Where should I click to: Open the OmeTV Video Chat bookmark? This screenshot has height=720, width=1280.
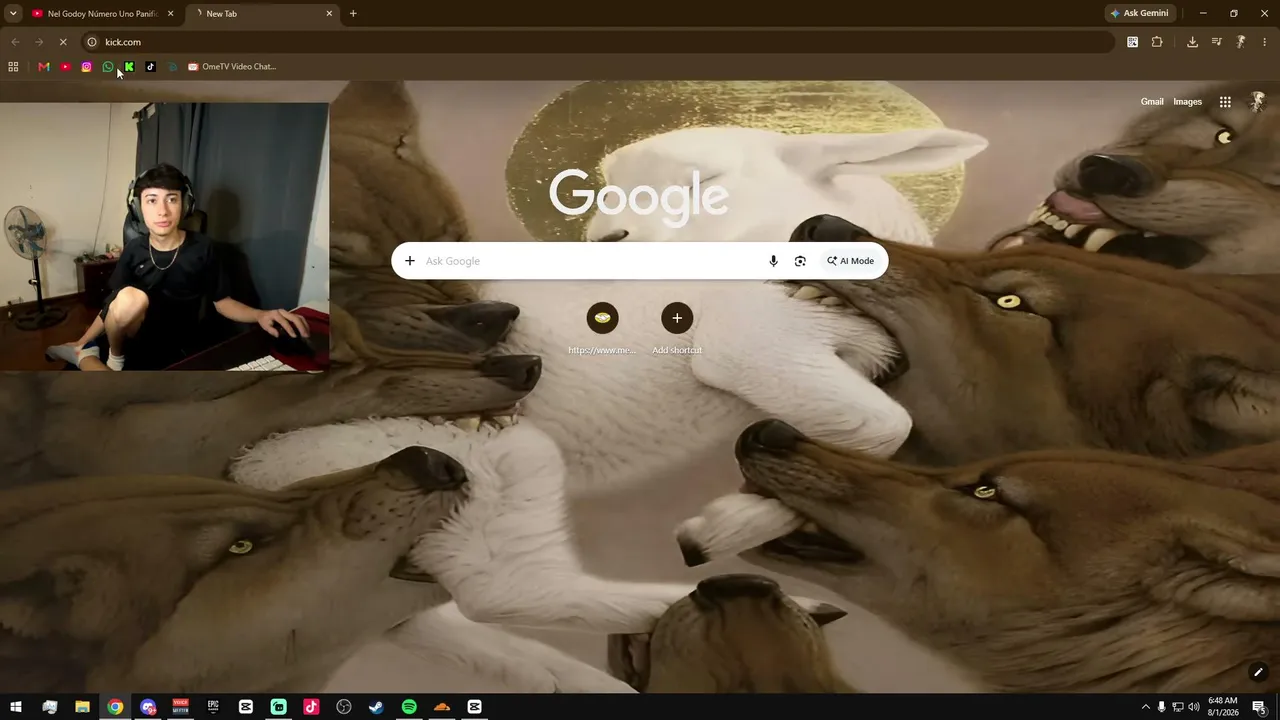(232, 67)
